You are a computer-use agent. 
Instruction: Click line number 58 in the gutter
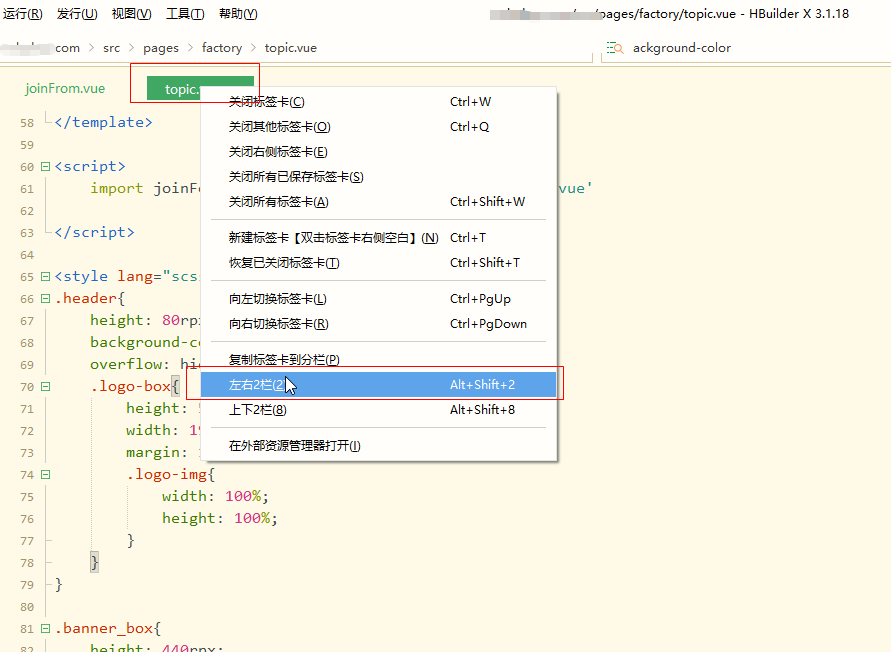click(x=27, y=123)
